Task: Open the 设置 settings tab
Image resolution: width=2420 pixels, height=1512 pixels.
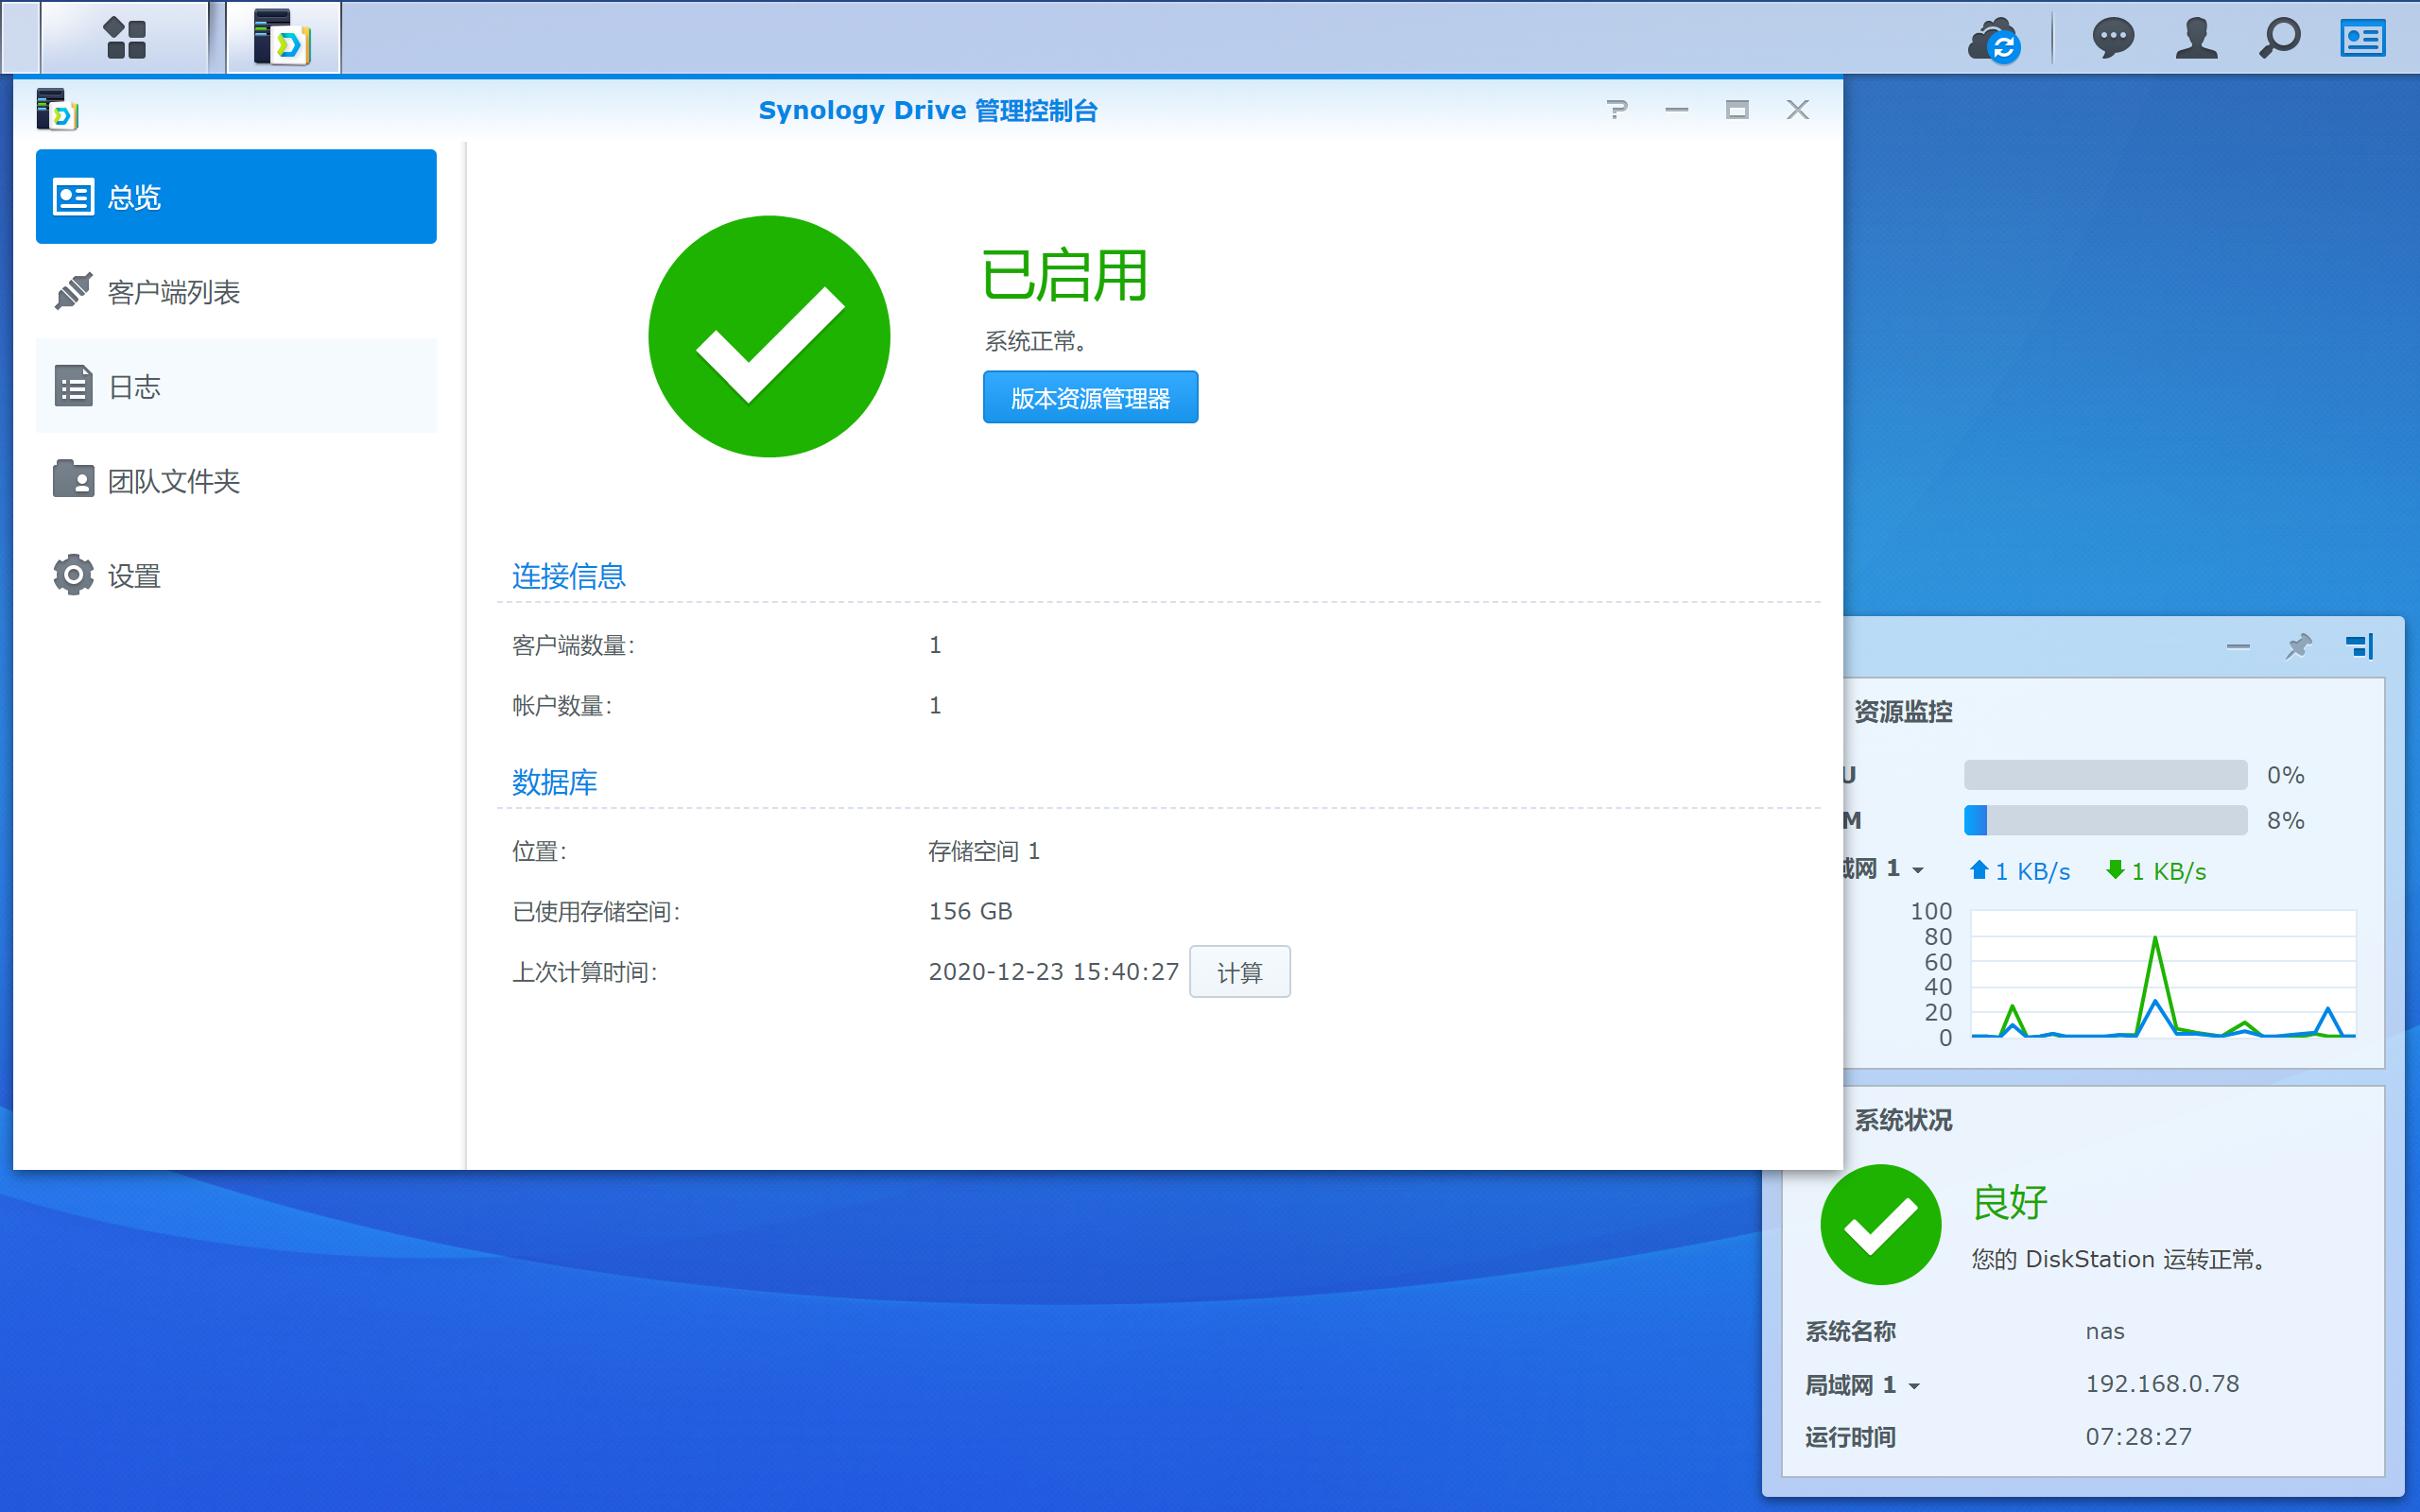Action: [x=236, y=576]
